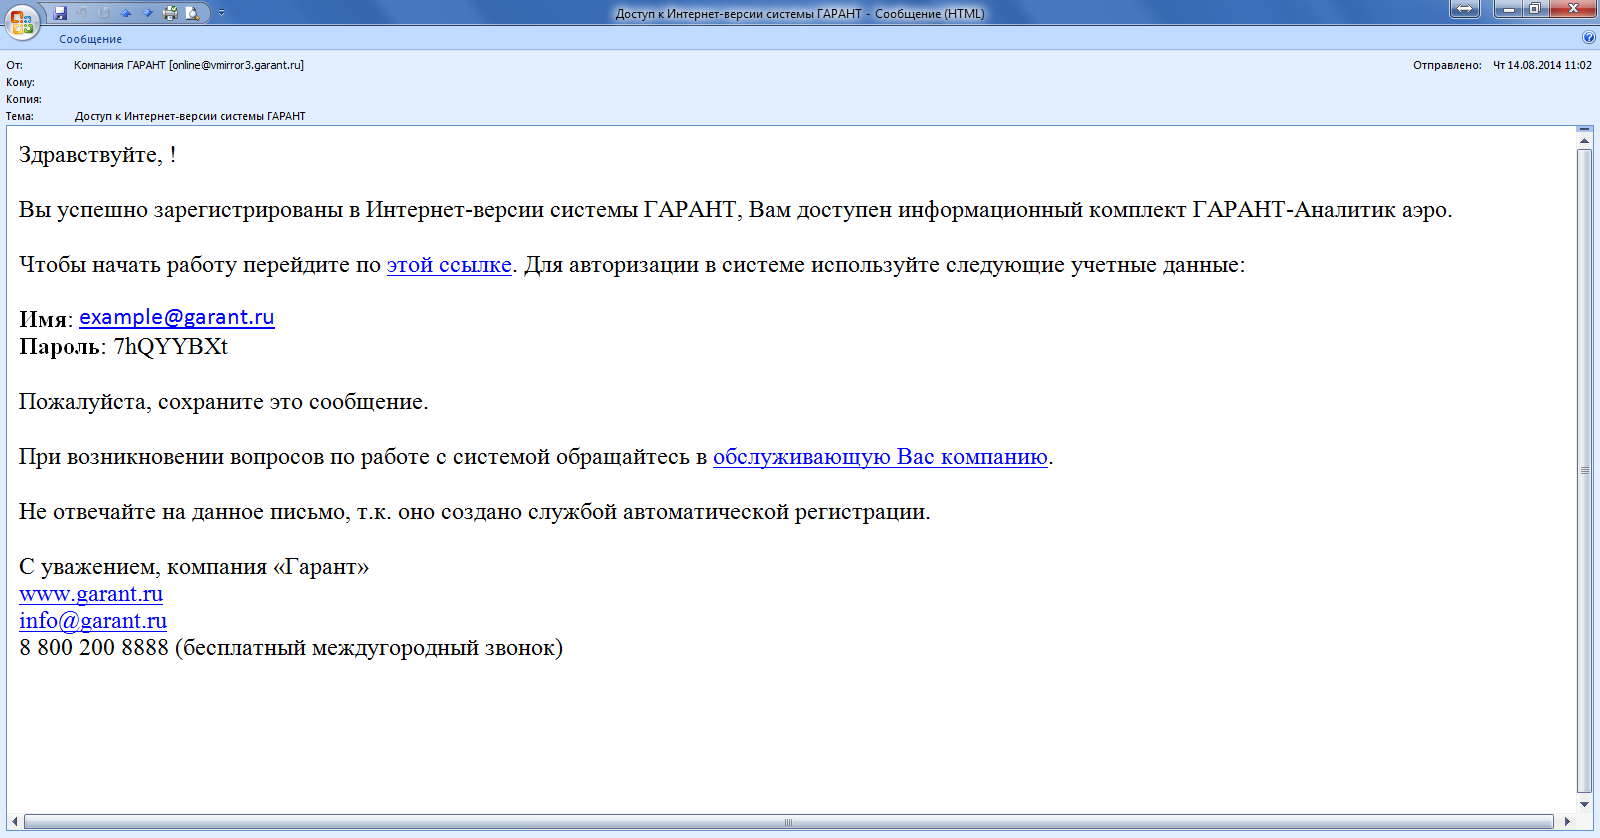1600x838 pixels.
Task: Click the blue Help question mark icon
Action: coord(1589,38)
